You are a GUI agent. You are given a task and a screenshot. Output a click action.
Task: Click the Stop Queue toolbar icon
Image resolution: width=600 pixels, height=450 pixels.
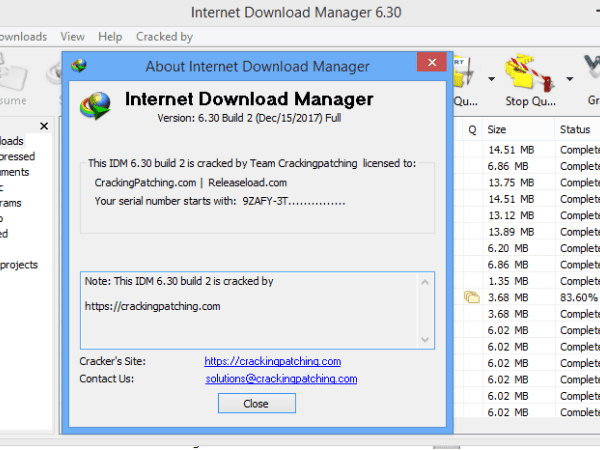pos(530,75)
